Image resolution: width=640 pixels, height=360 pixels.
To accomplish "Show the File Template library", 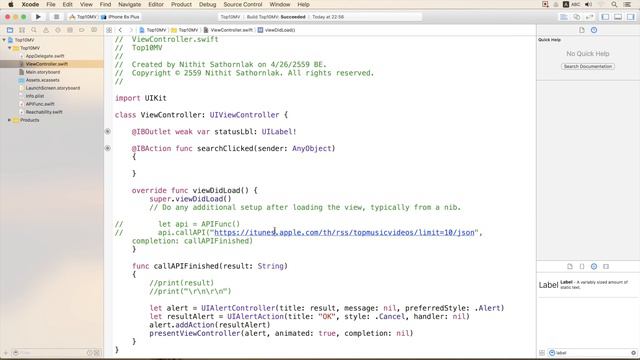I will click(570, 267).
